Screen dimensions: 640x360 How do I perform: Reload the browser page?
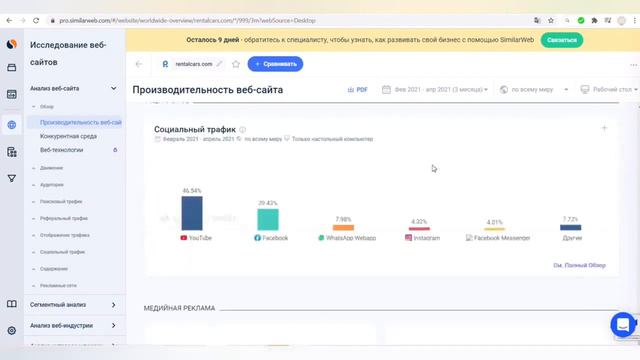36,20
